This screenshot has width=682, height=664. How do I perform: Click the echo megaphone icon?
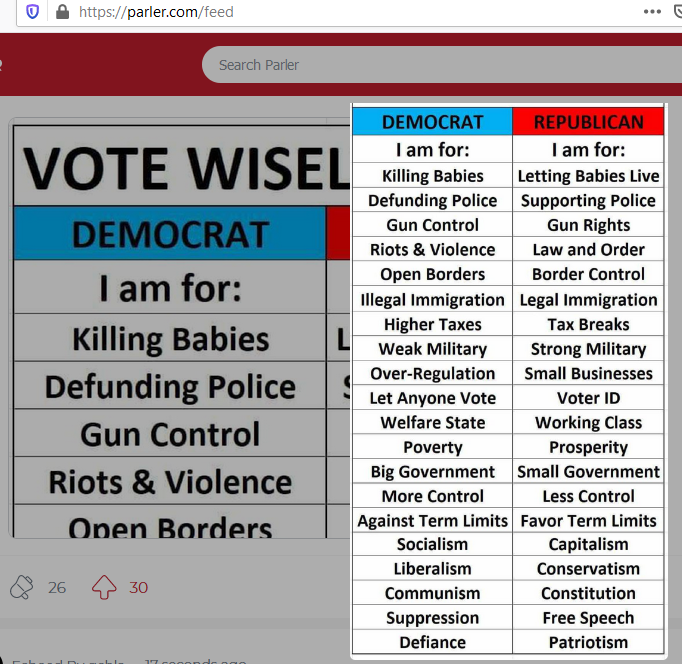pyautogui.click(x=22, y=587)
